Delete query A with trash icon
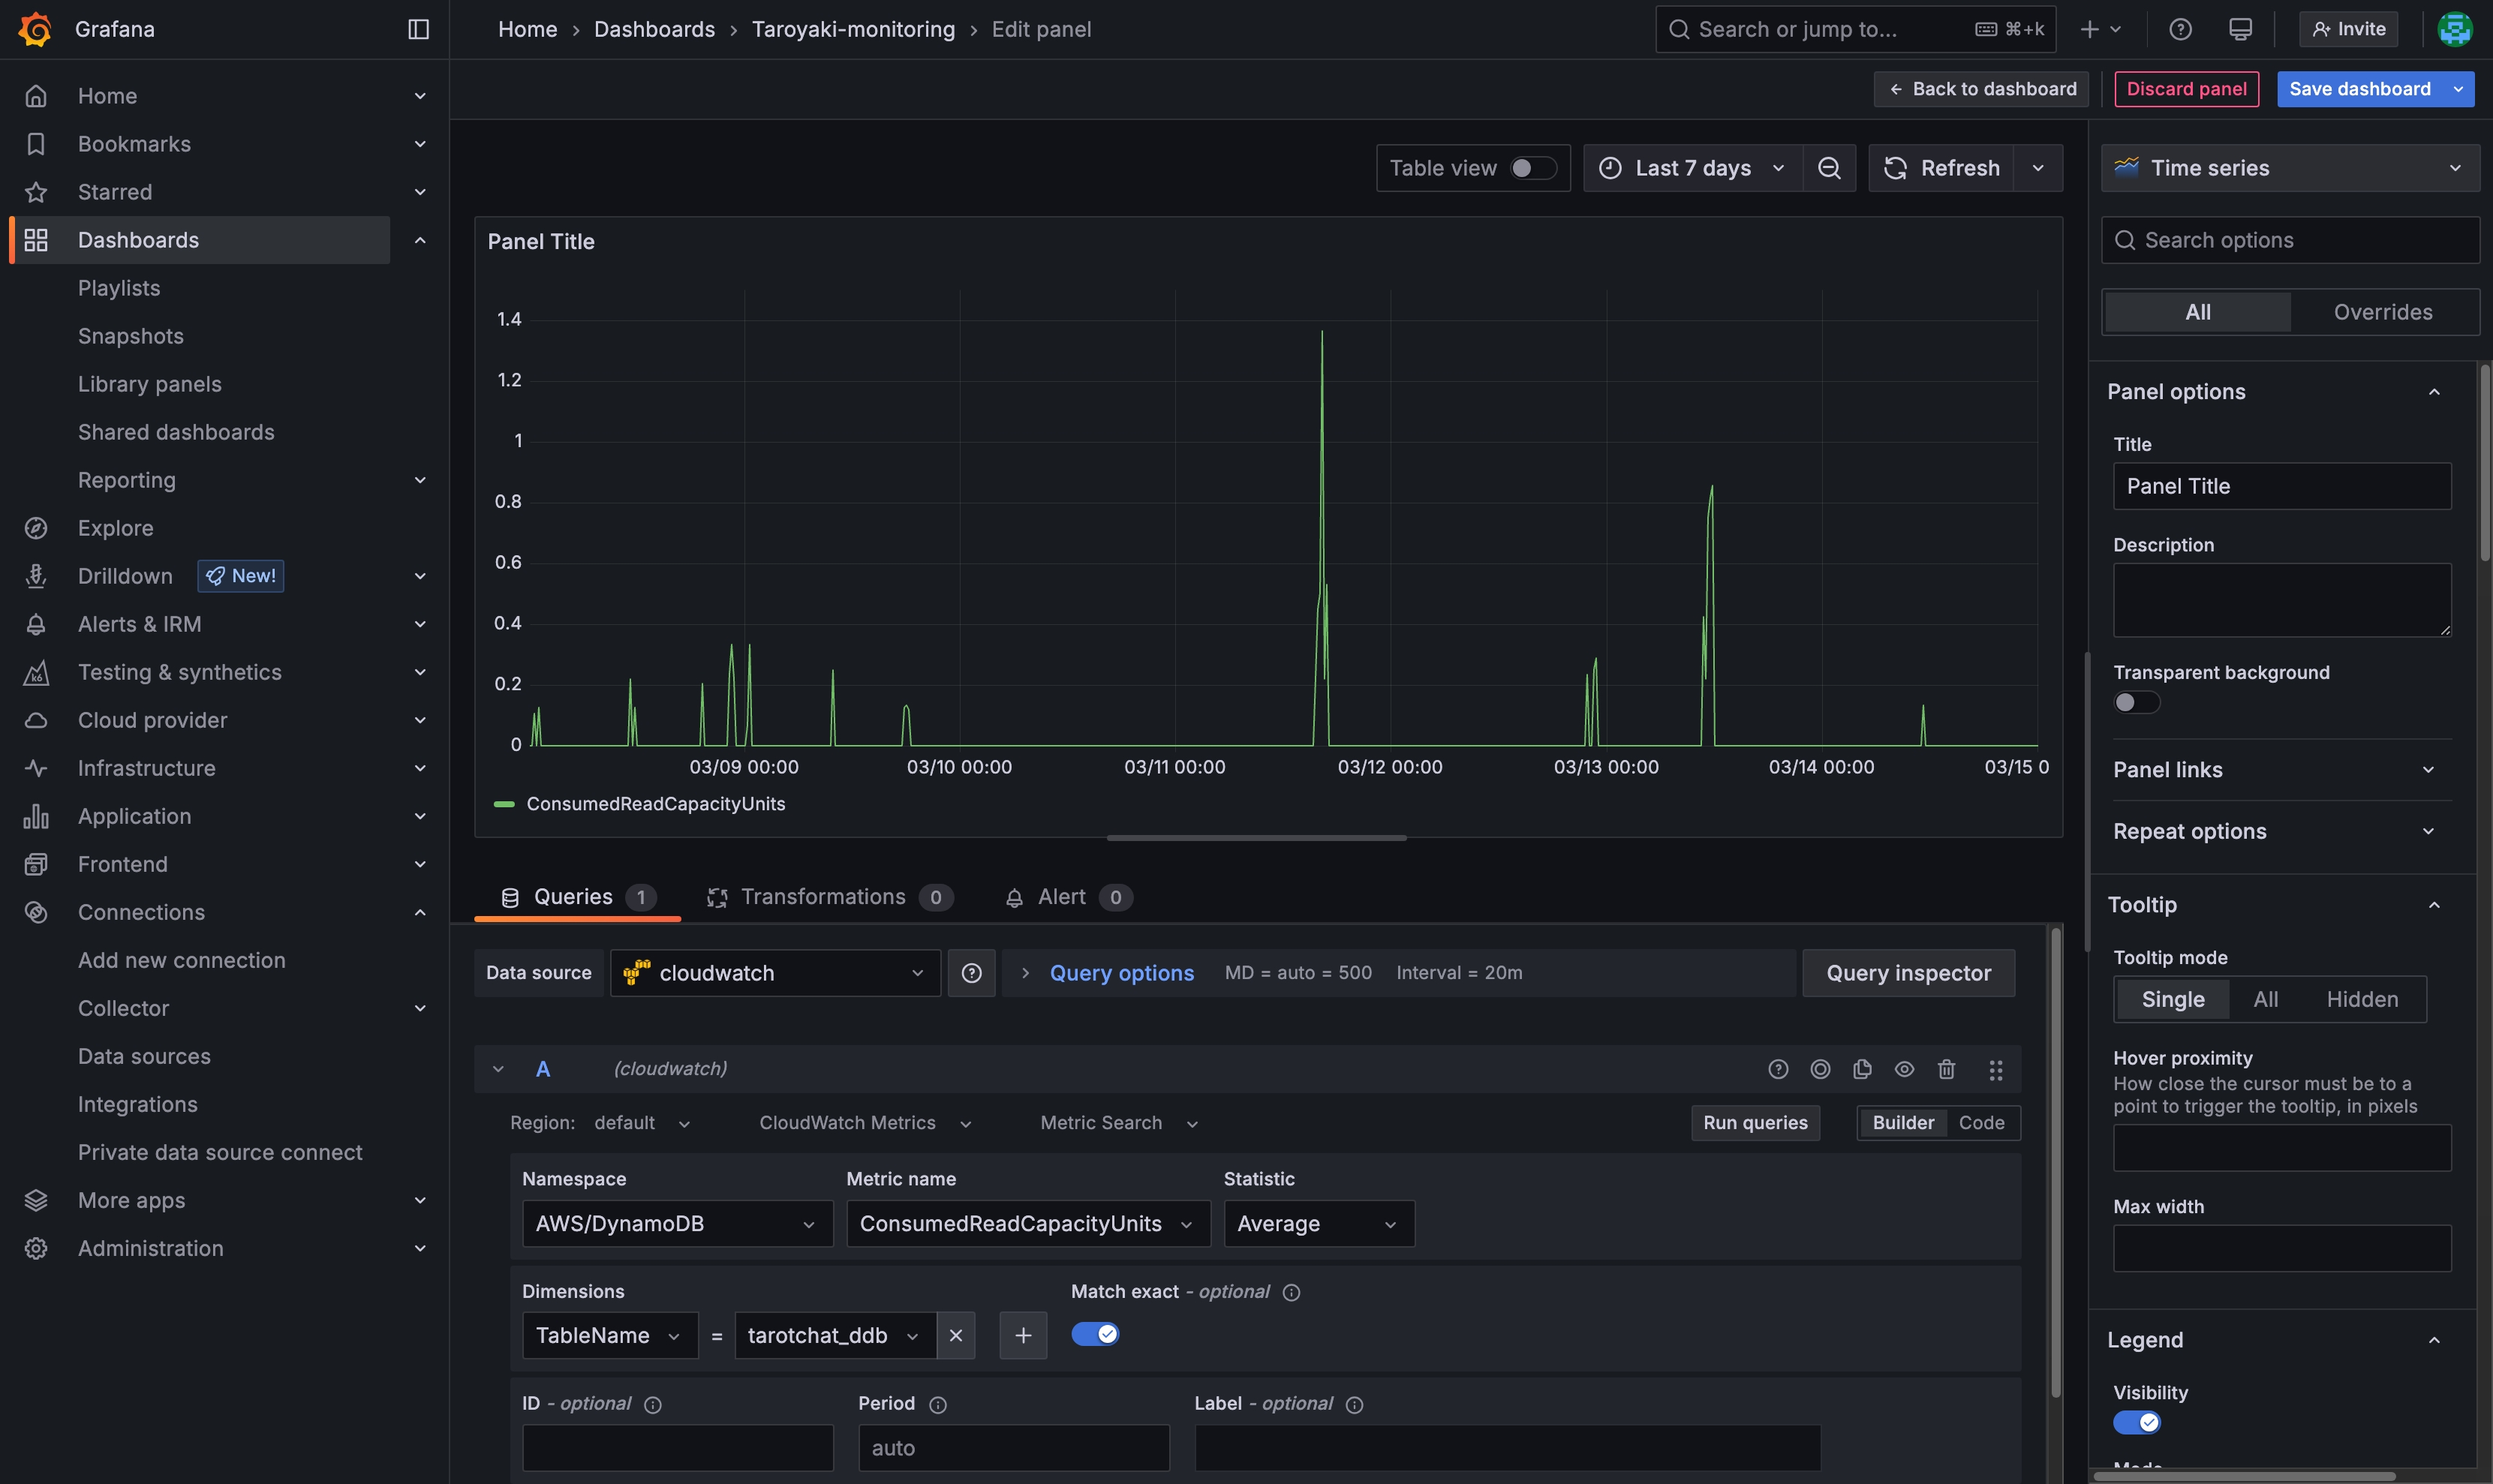Image resolution: width=2493 pixels, height=1484 pixels. (x=1945, y=1069)
